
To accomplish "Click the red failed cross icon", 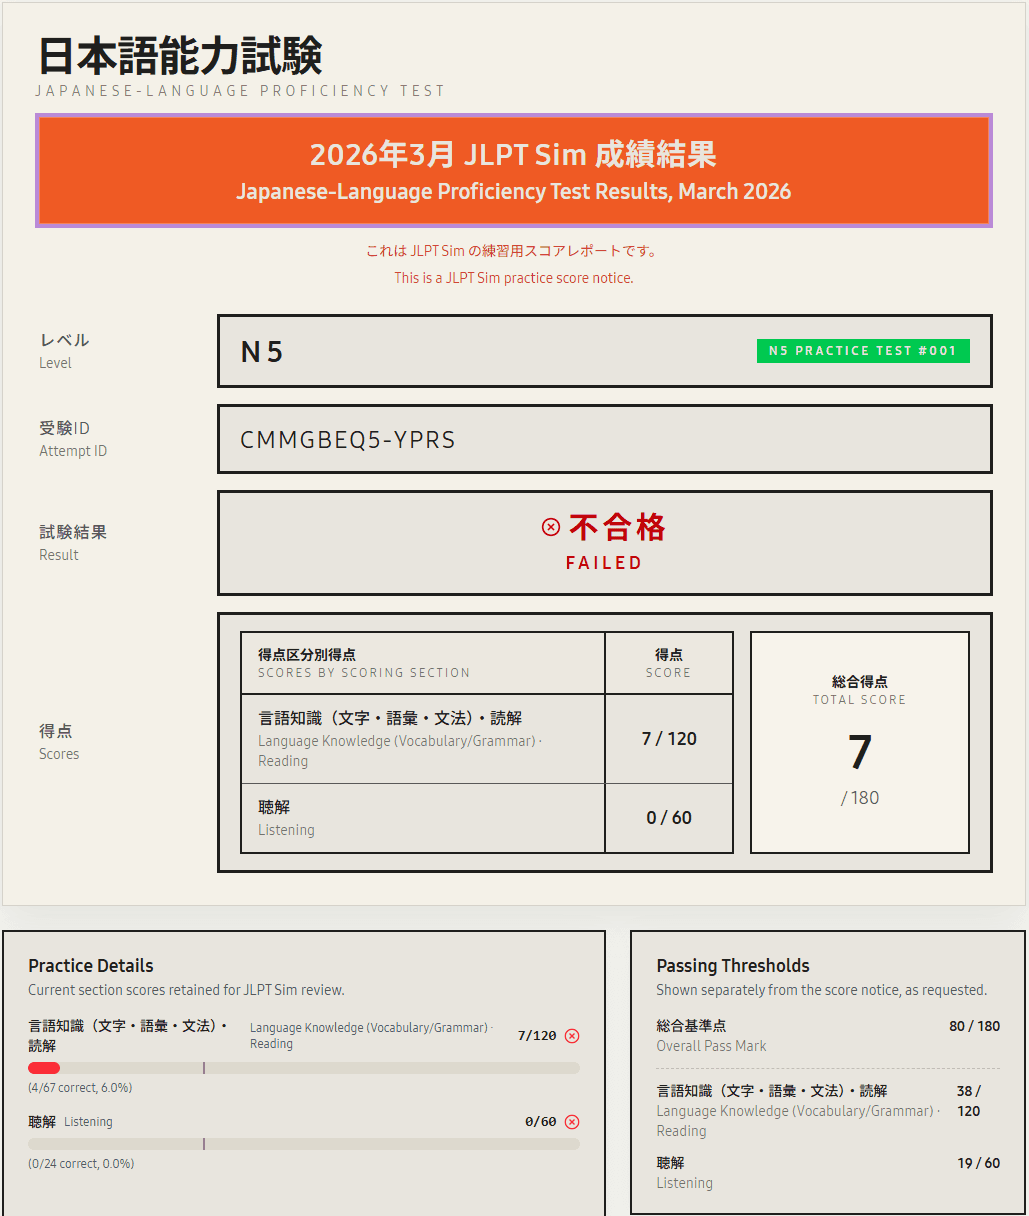I will (549, 525).
